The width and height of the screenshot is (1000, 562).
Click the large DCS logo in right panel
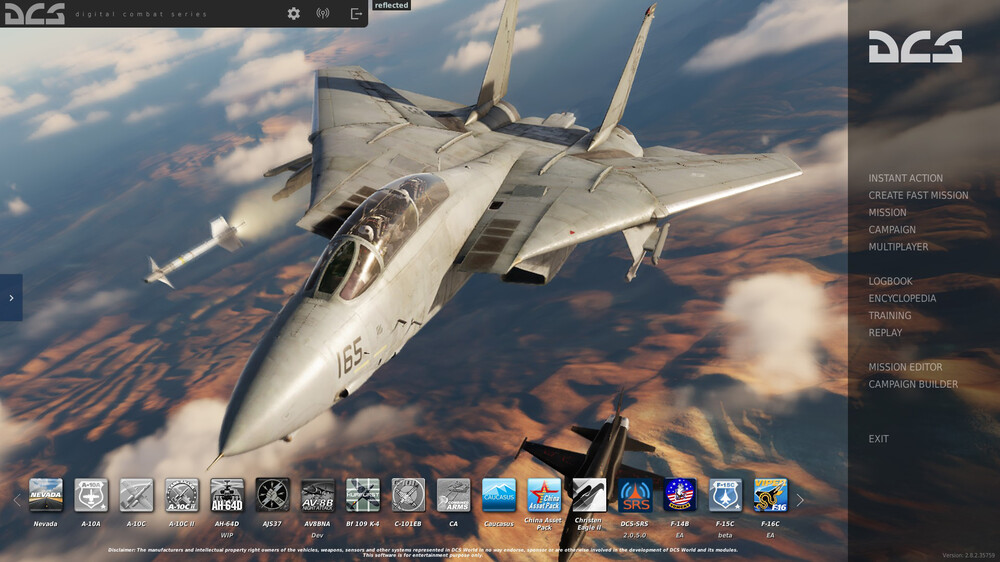coord(915,47)
